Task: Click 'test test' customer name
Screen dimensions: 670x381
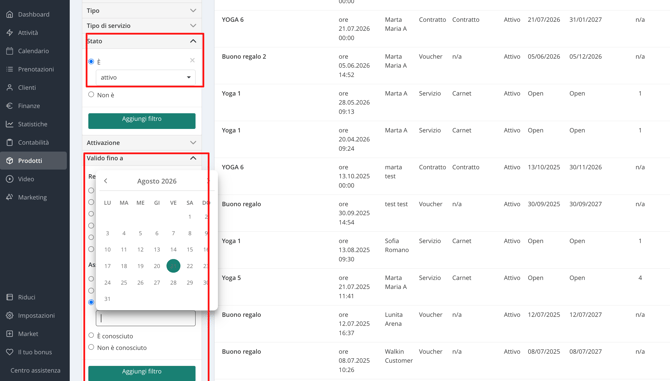Action: 396,204
